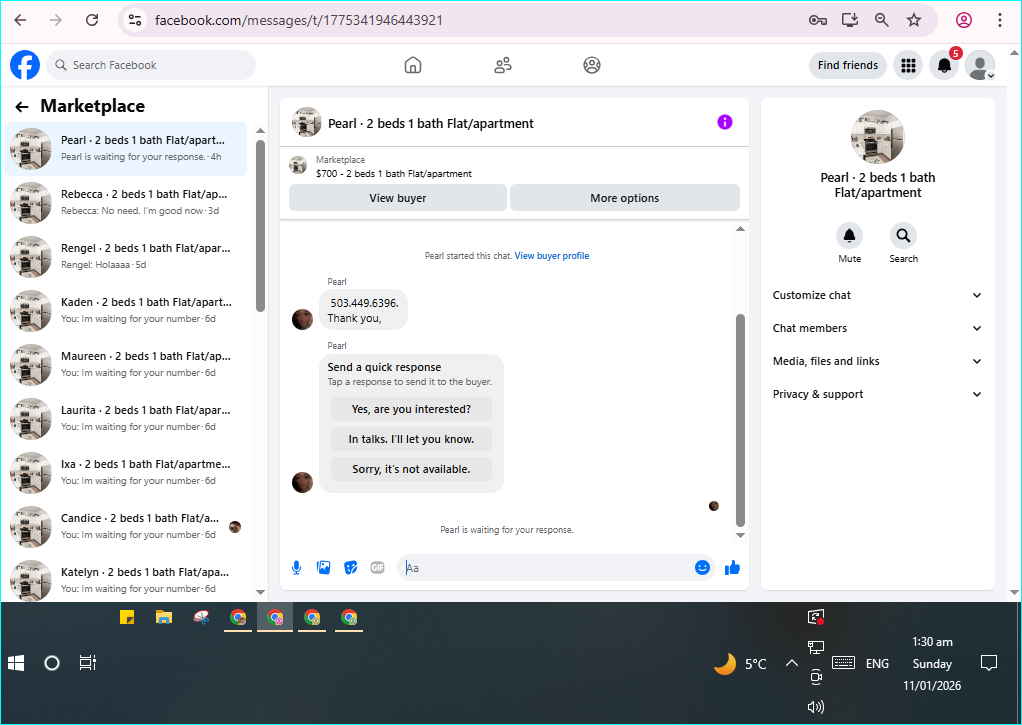The height and width of the screenshot is (725, 1022).
Task: Open the Pearl conversation in the list
Action: [x=126, y=149]
